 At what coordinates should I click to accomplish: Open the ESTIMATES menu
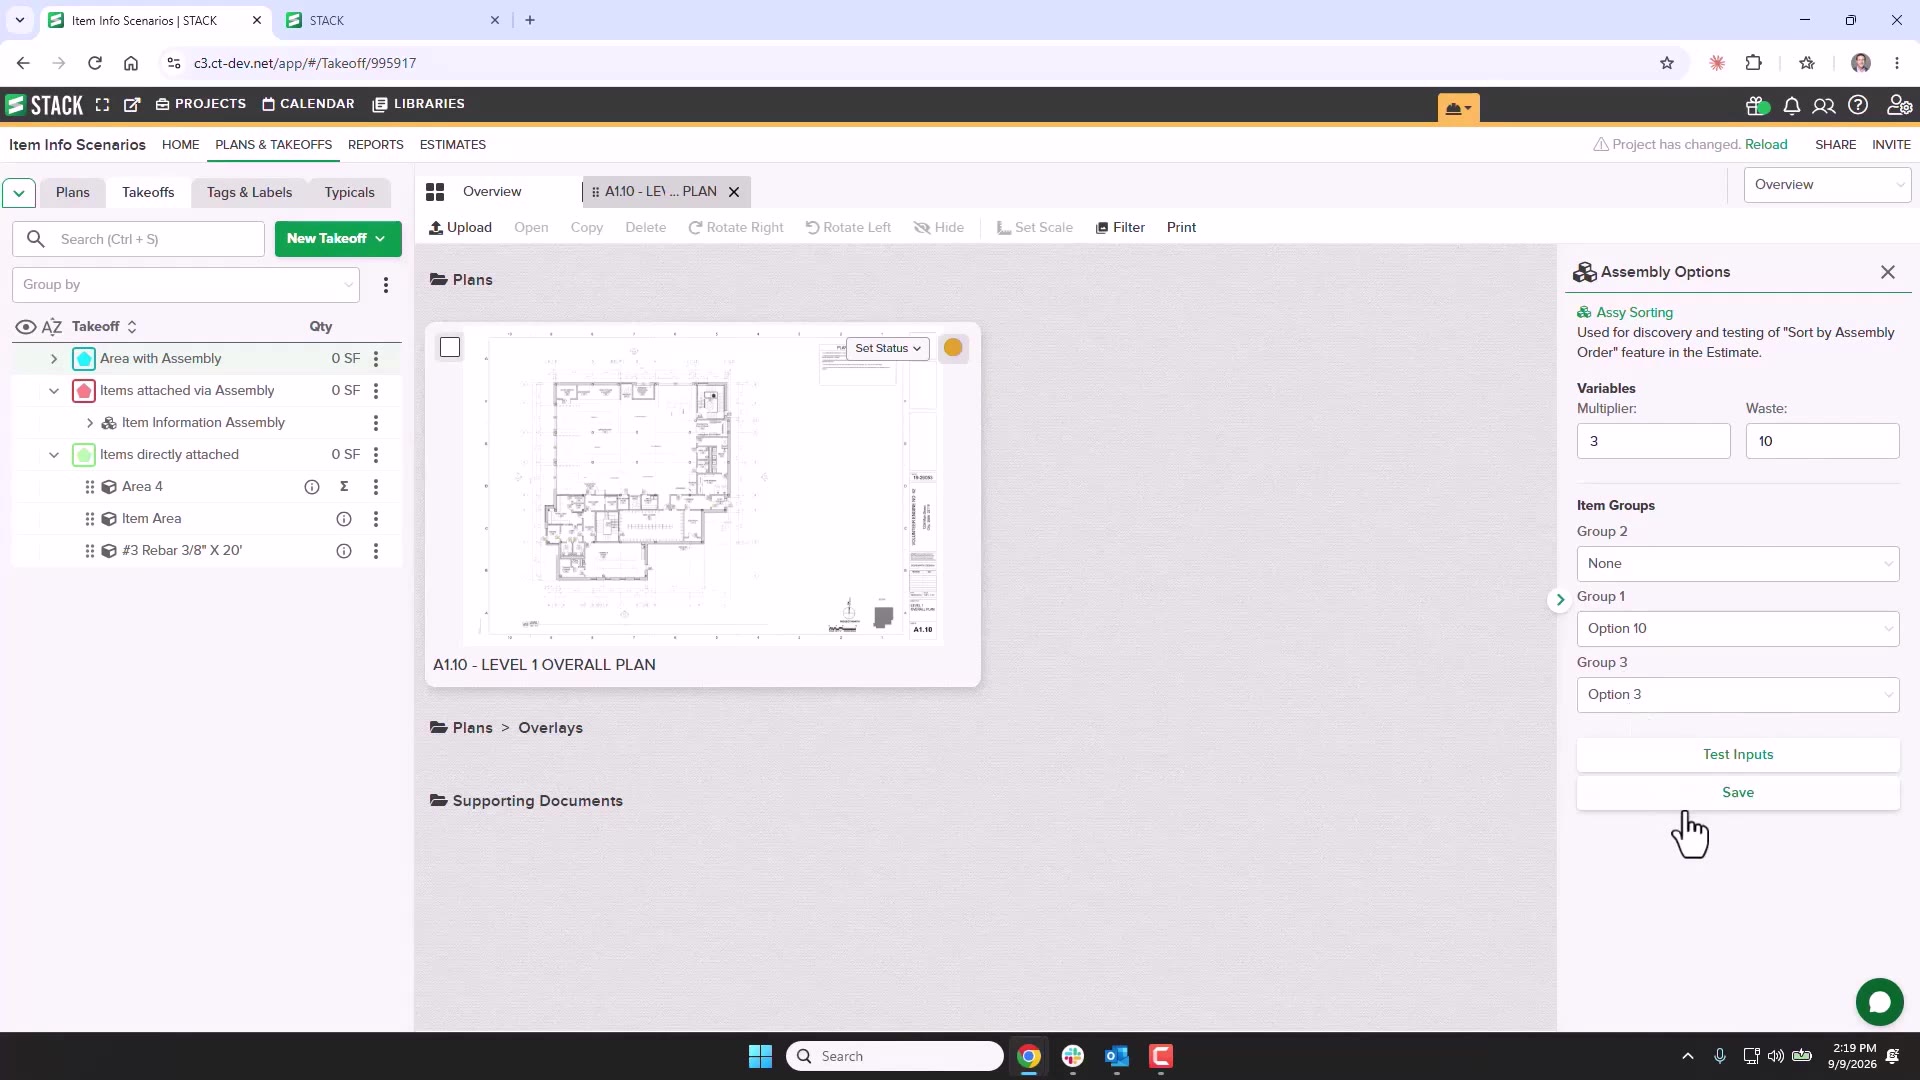(453, 145)
